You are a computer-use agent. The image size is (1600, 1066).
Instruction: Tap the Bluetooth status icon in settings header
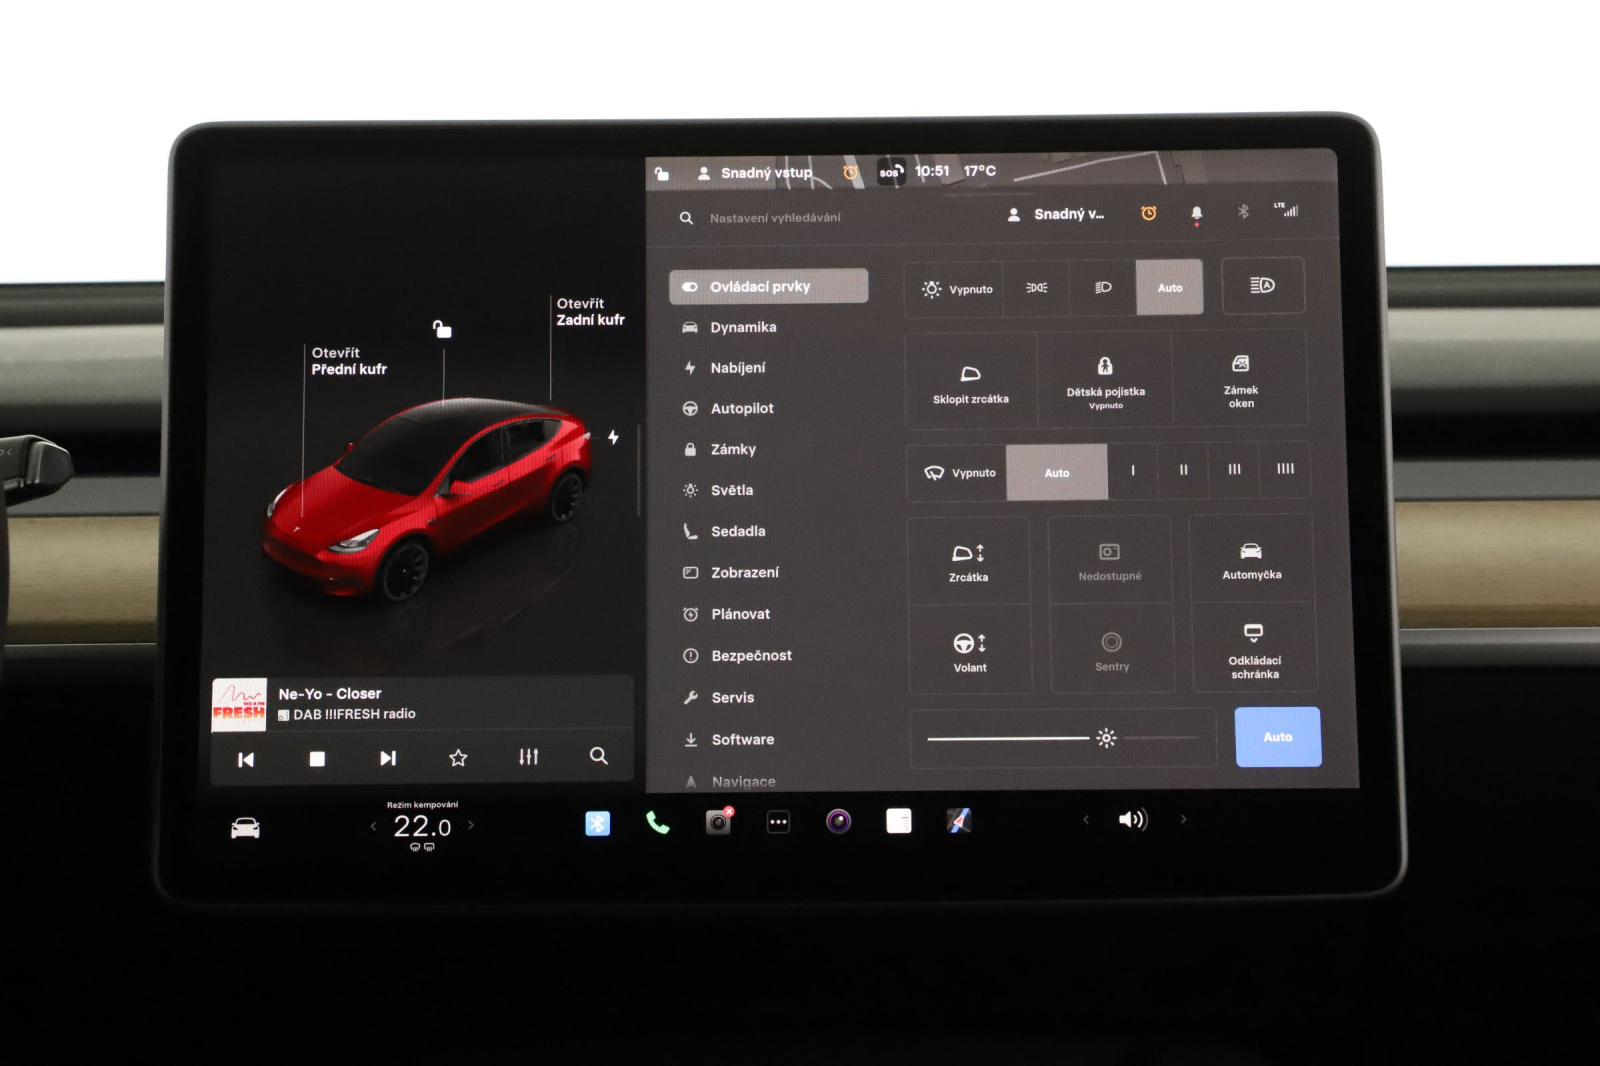(x=1243, y=211)
